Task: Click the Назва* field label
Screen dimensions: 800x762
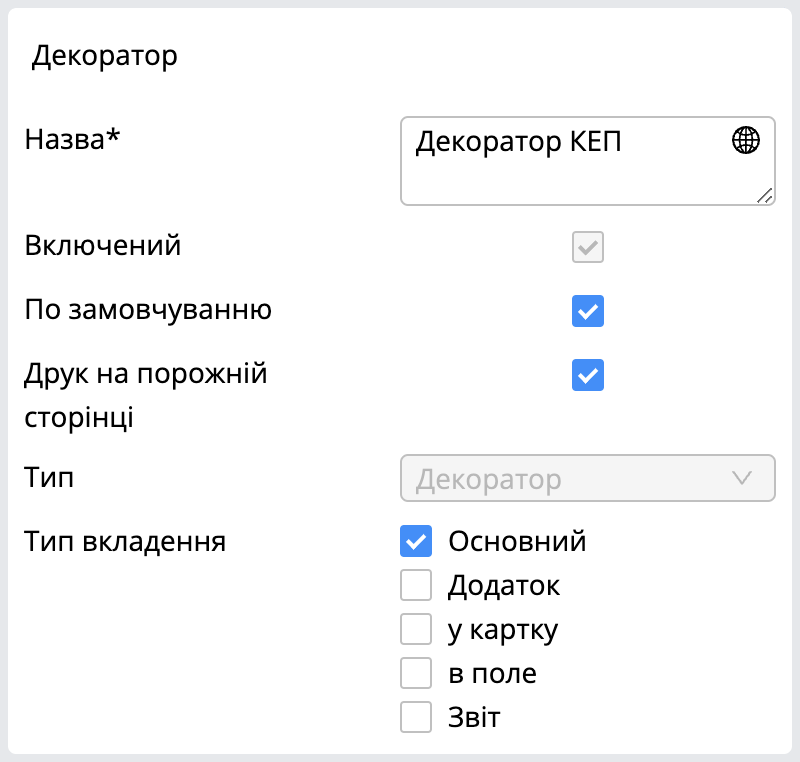Action: 72,139
